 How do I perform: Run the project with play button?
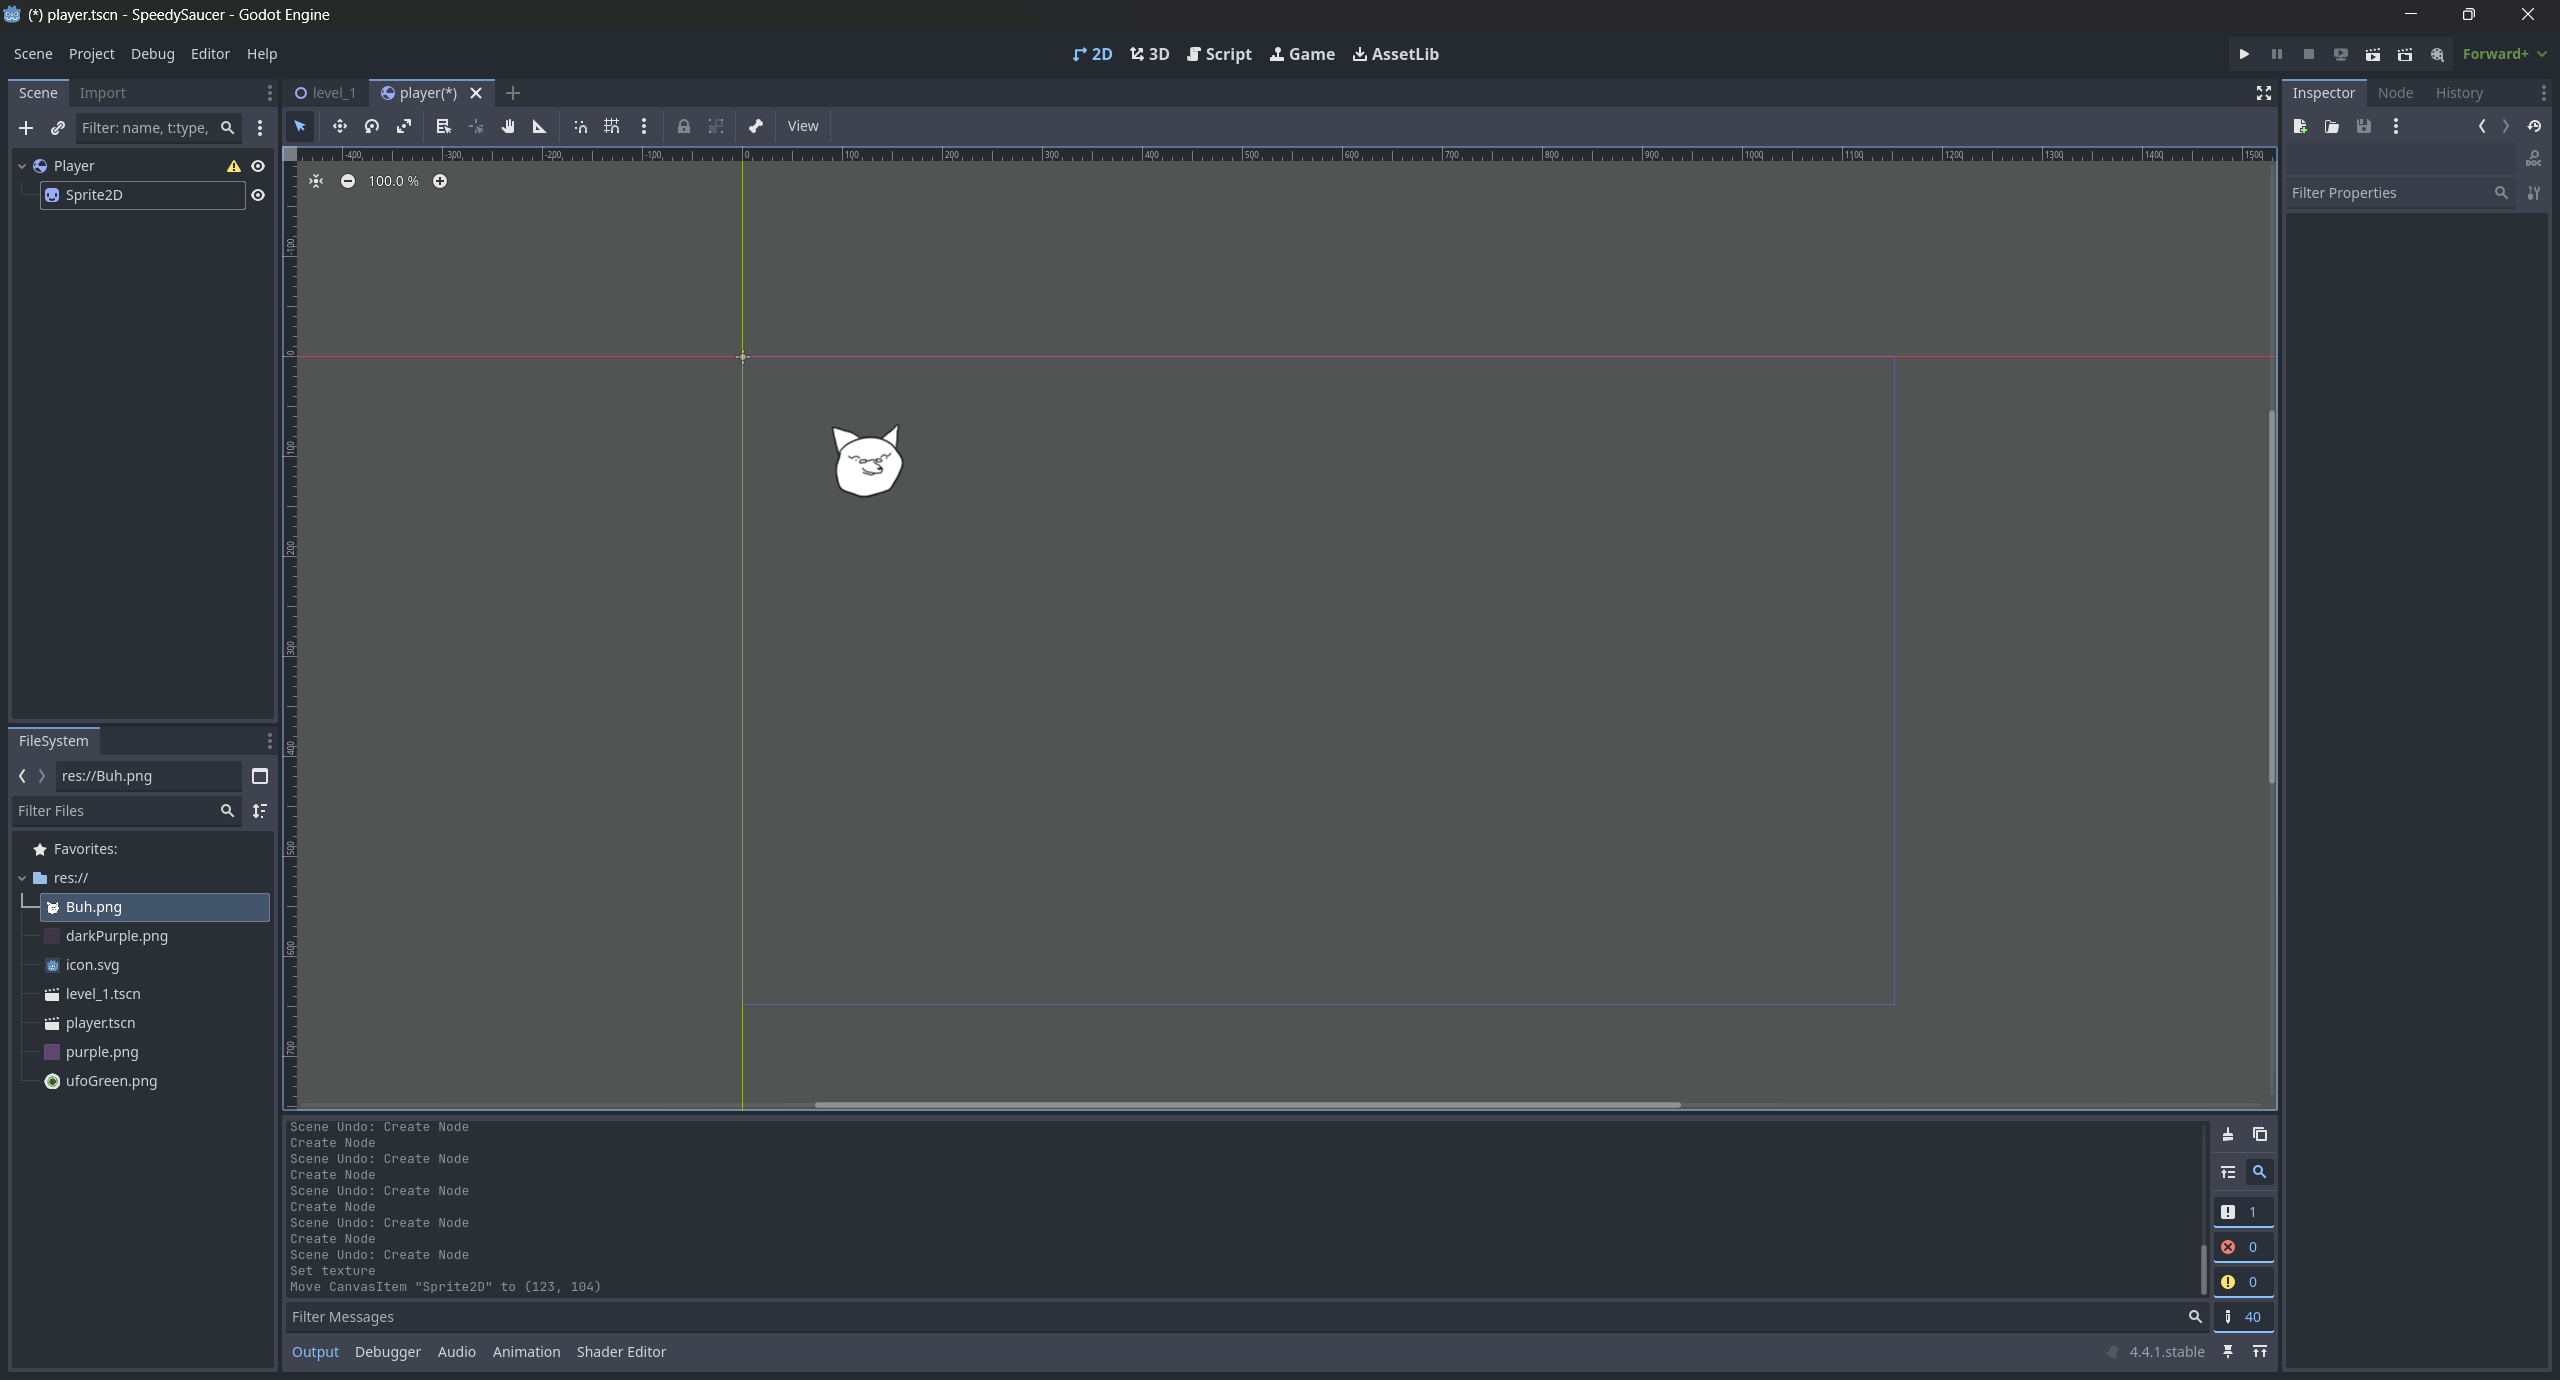pyautogui.click(x=2244, y=54)
